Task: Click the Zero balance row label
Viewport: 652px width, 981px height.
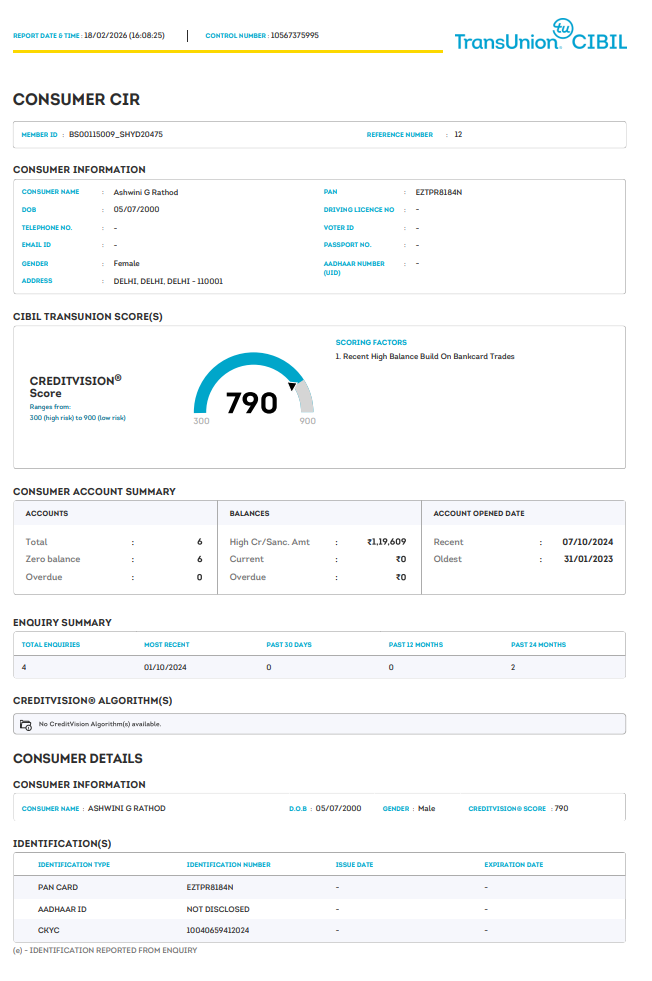Action: (x=53, y=559)
